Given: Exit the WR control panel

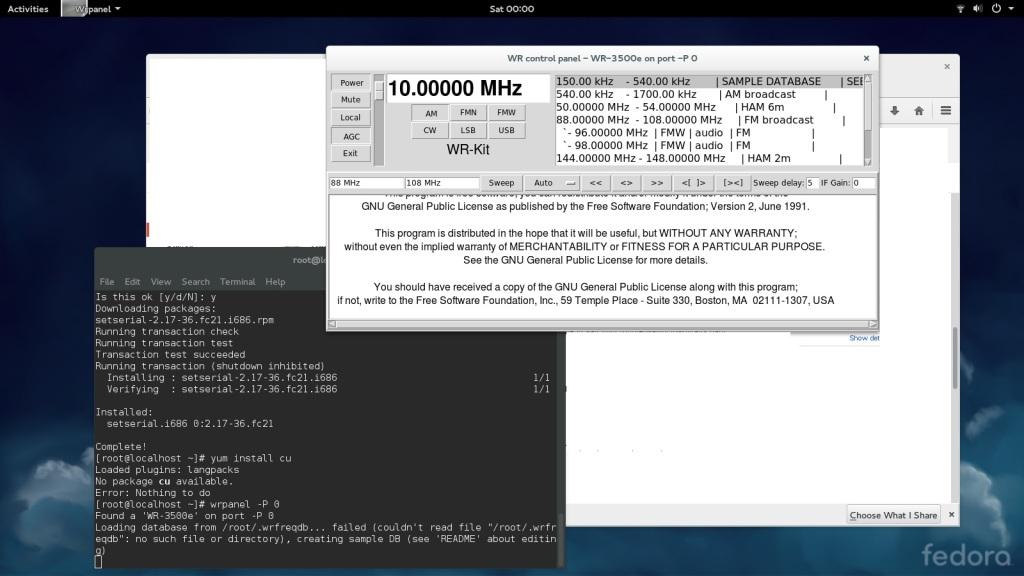Looking at the screenshot, I should [x=351, y=153].
